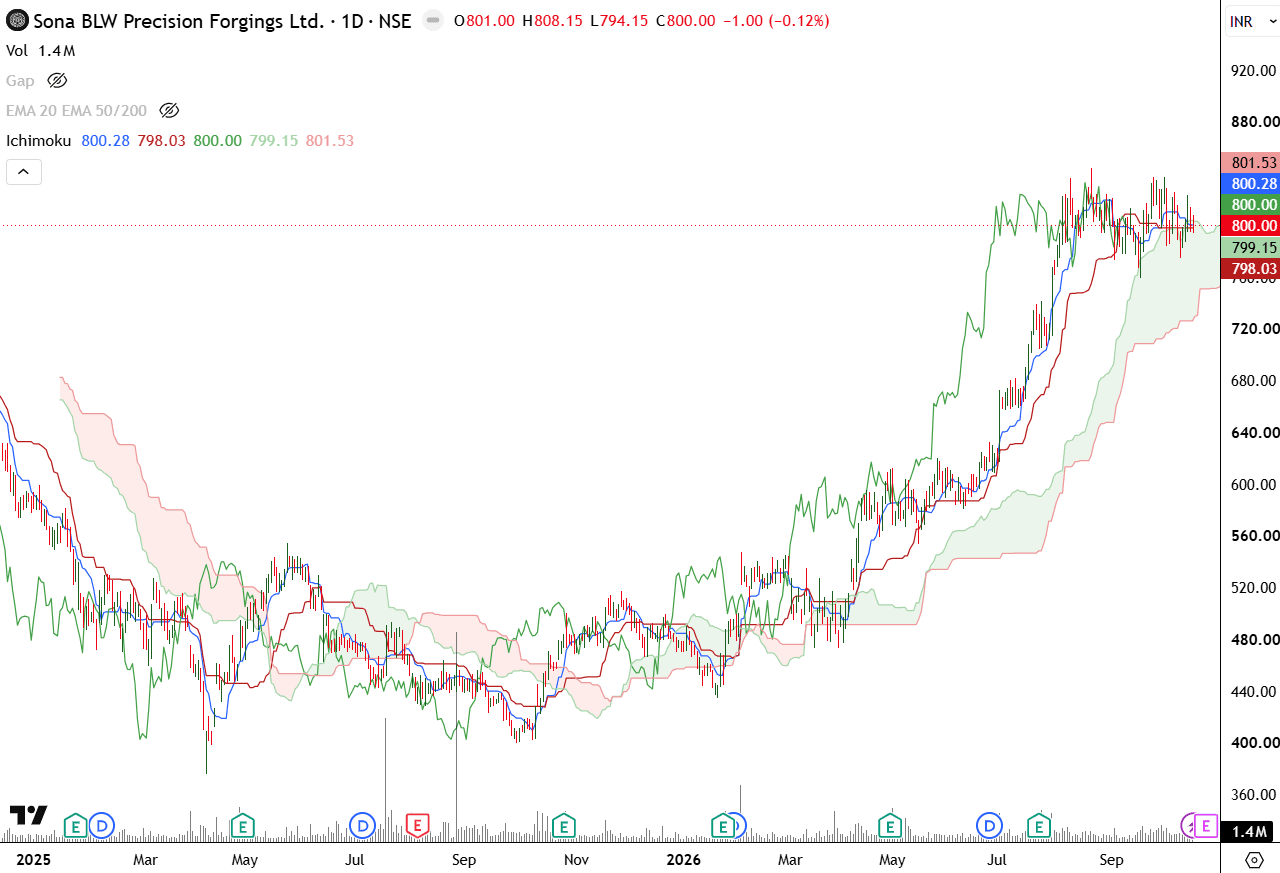Click the low price L794.15
Viewport: 1280px width, 873px height.
(620, 20)
